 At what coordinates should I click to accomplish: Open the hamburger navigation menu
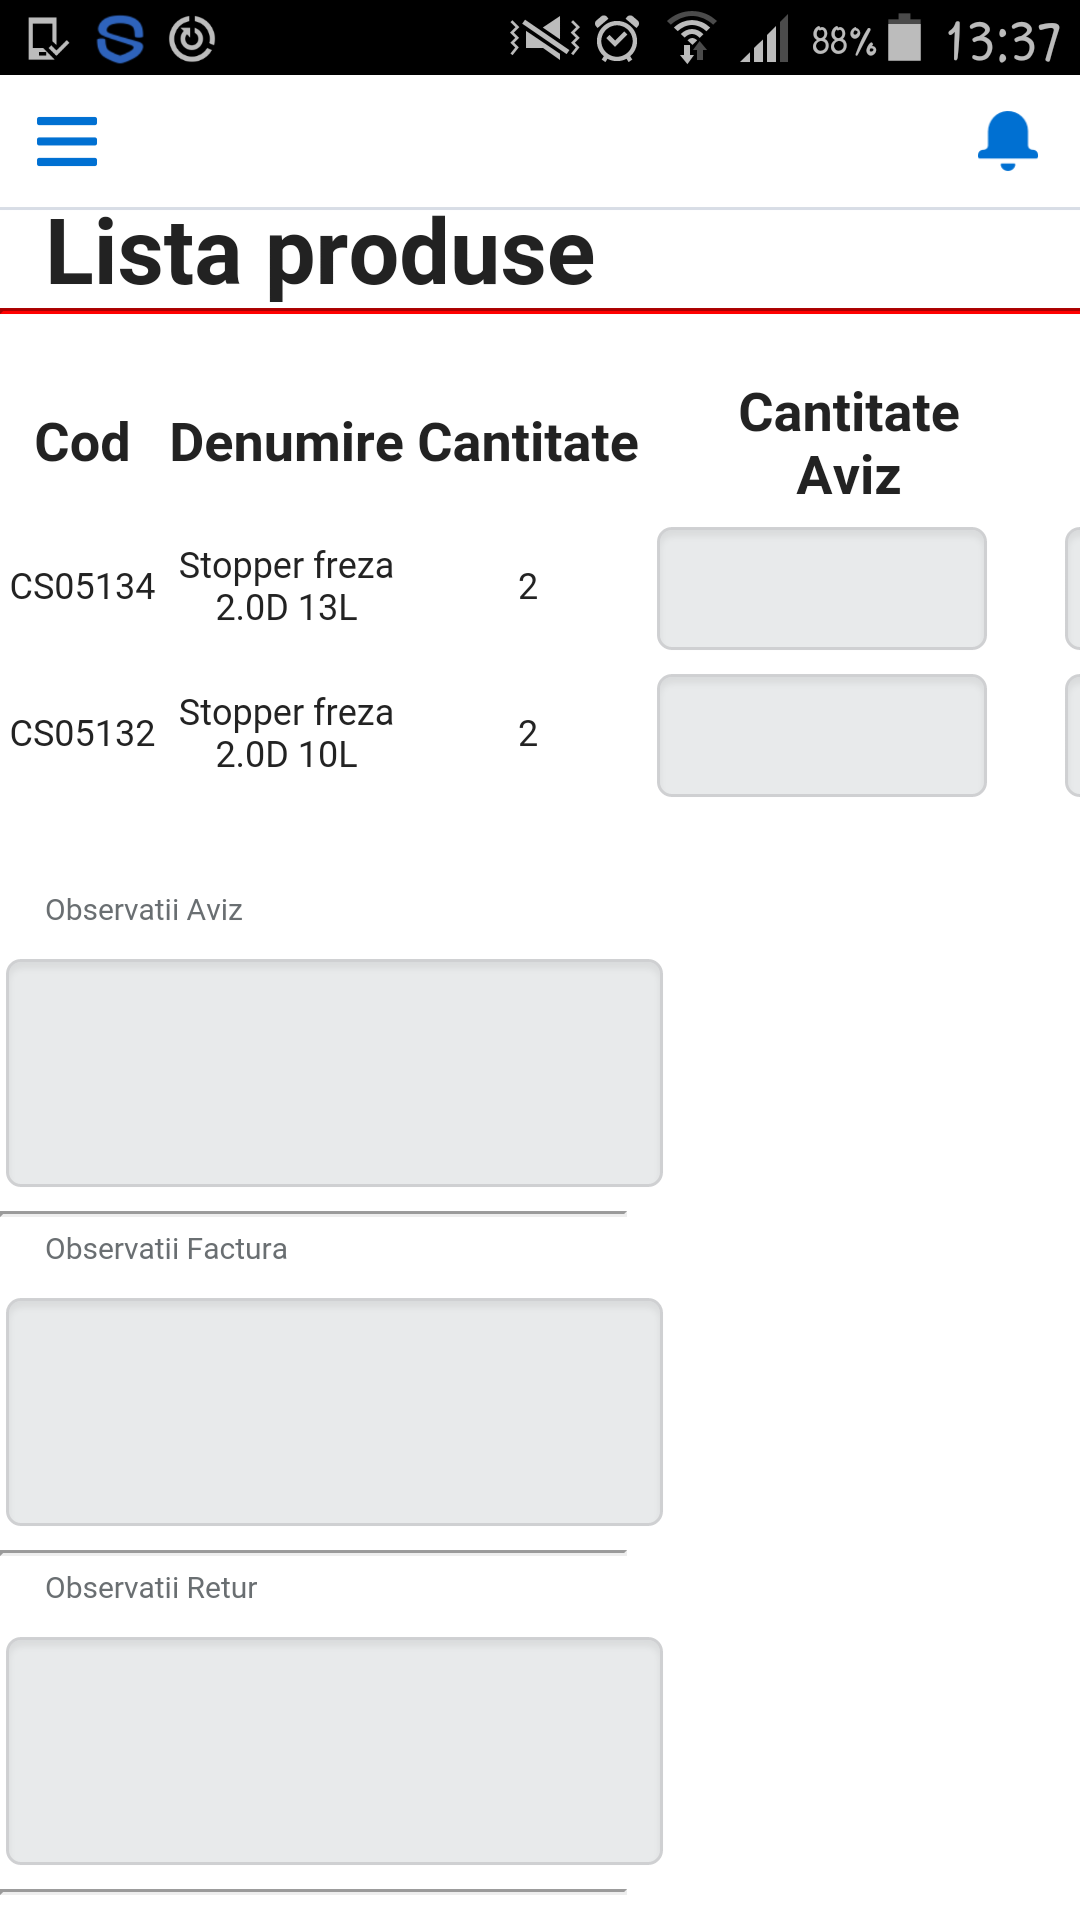pyautogui.click(x=67, y=141)
